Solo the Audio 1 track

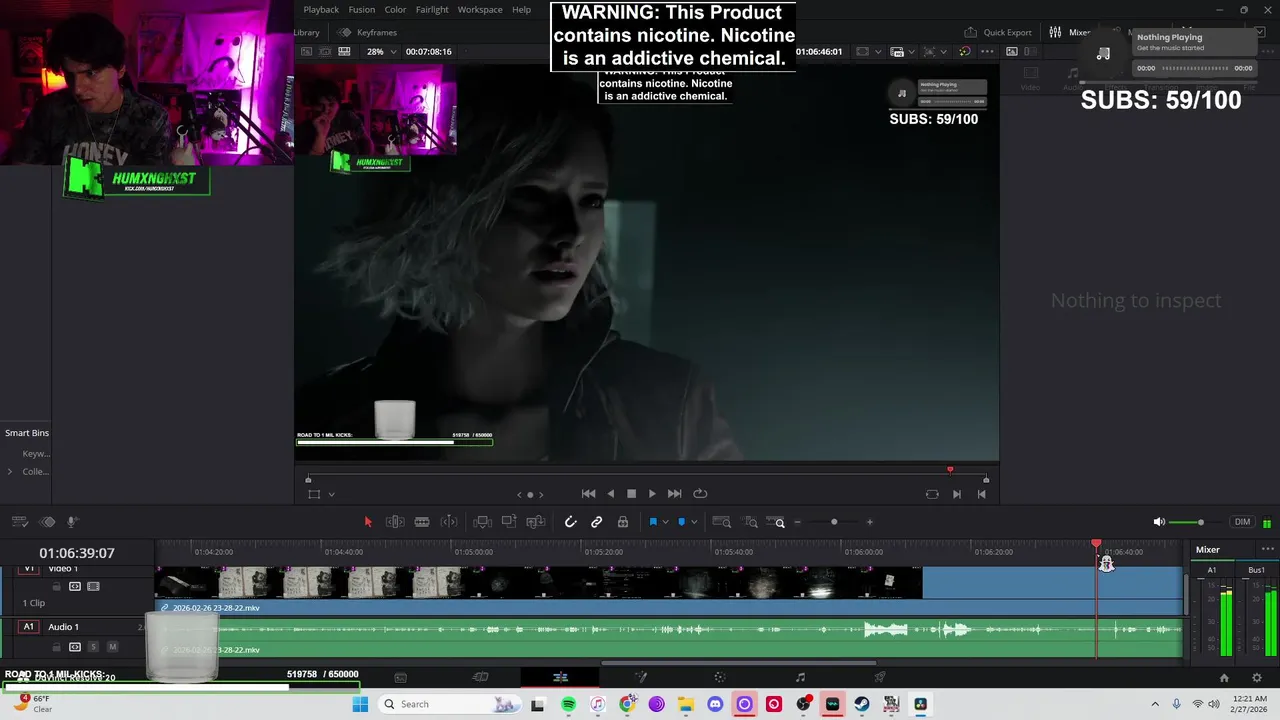pos(94,647)
